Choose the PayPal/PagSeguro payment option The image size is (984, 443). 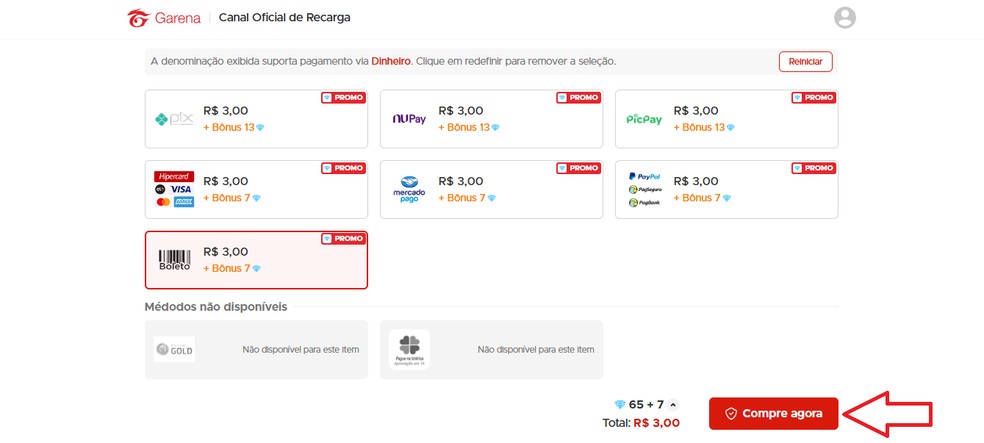[727, 189]
